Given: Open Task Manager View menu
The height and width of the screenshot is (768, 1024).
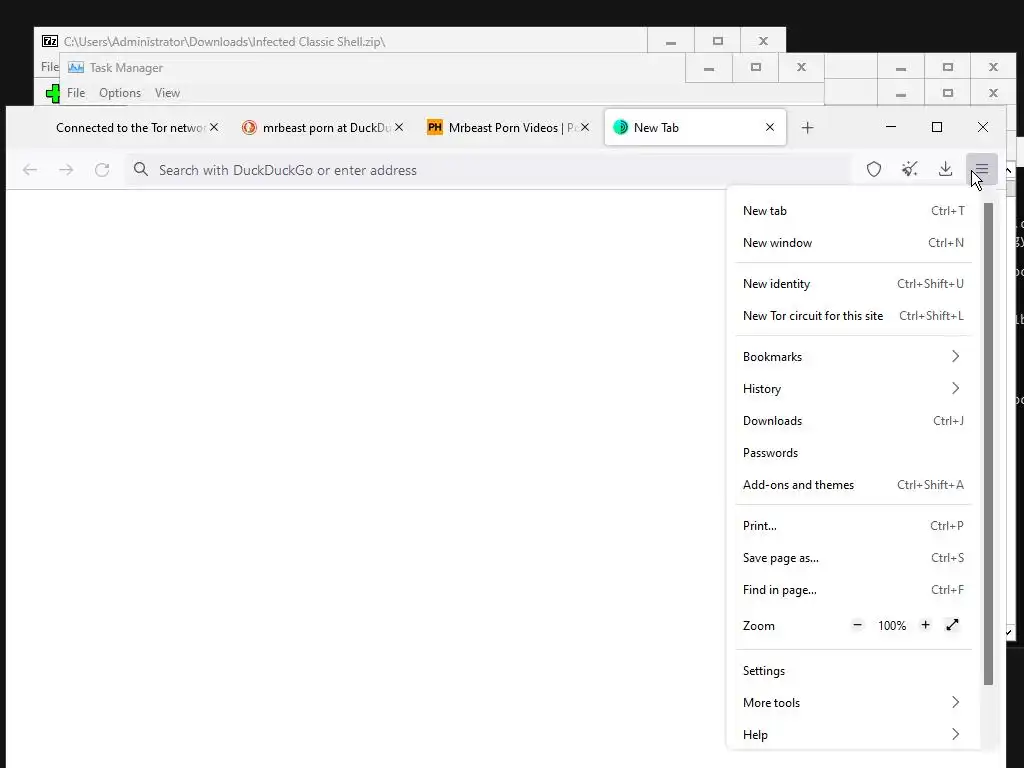Looking at the screenshot, I should (167, 93).
